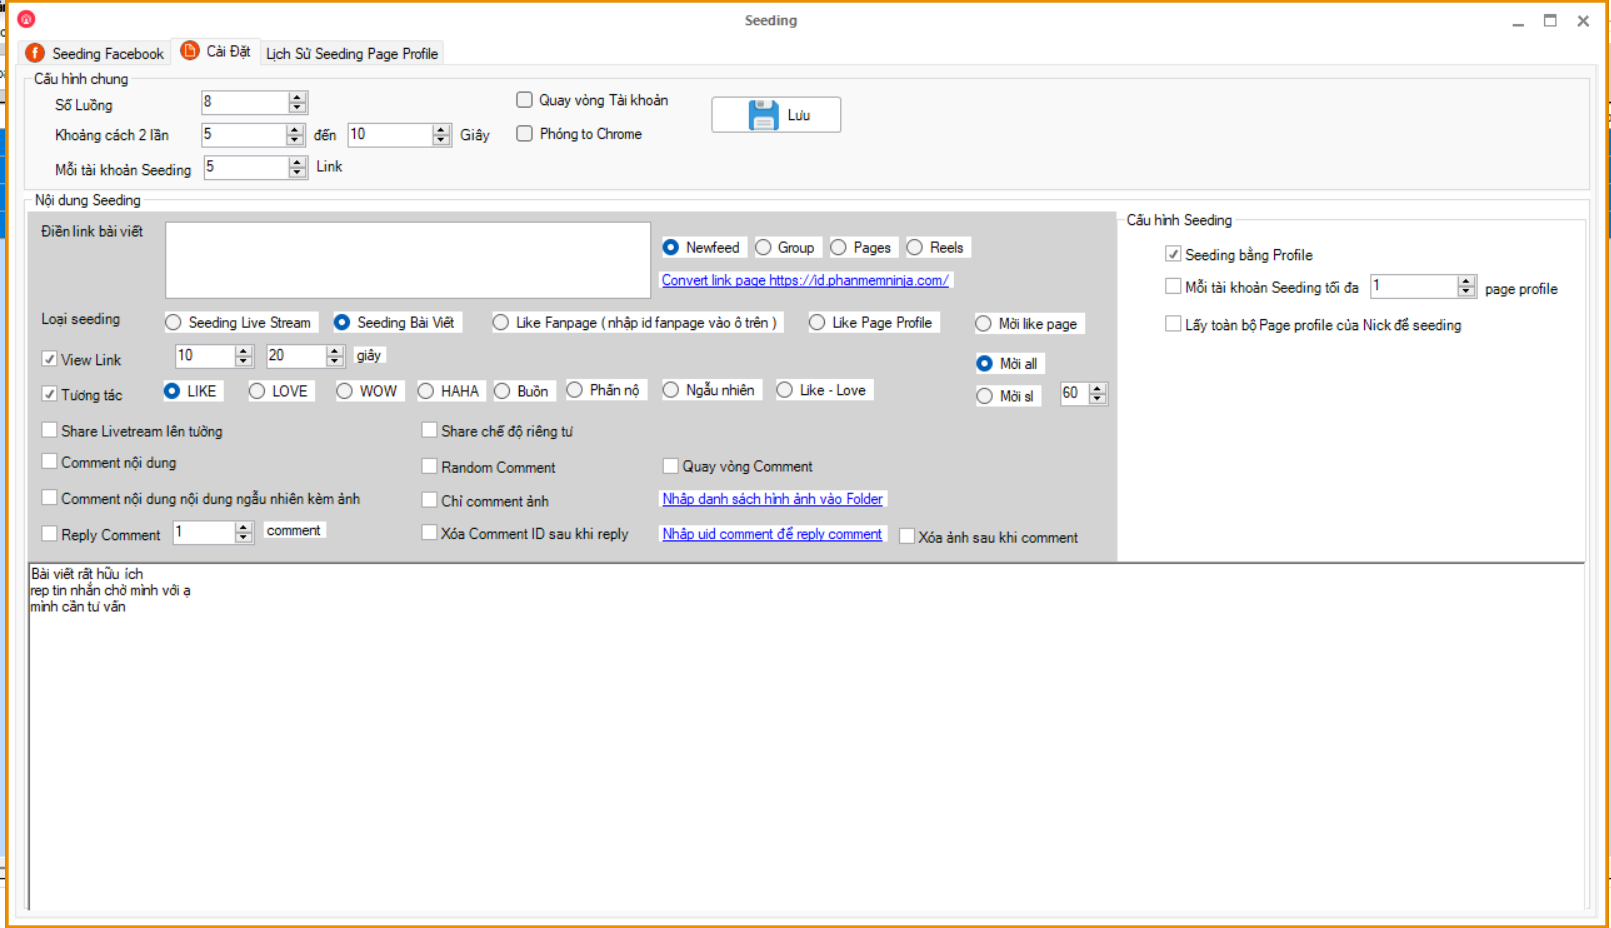Click the Điền link bài viết text box
1611x928 pixels.
click(407, 260)
